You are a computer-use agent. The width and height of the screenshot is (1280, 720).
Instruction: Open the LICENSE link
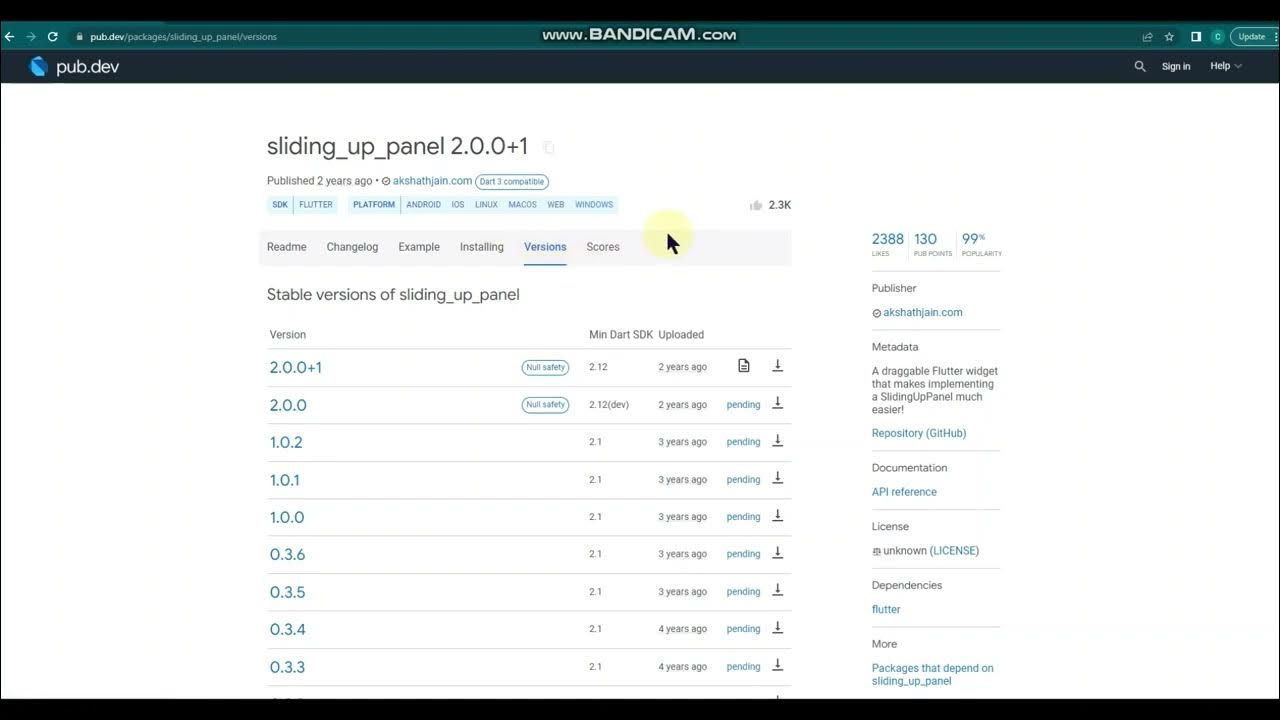(x=954, y=551)
